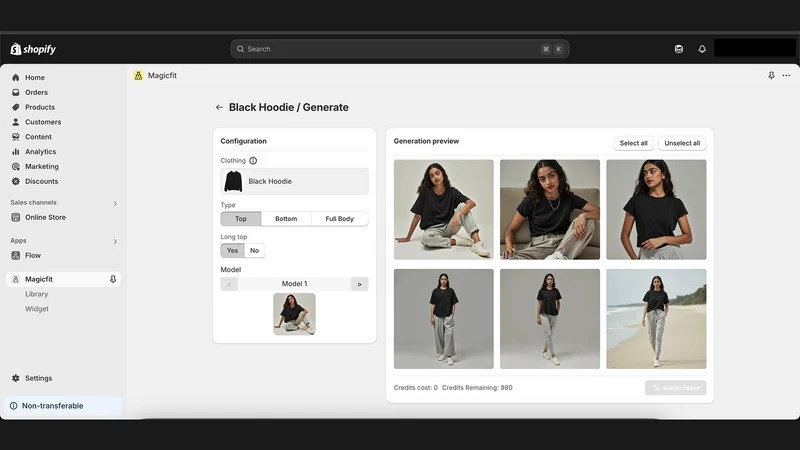This screenshot has height=450, width=800.
Task: Click the Orders inbox icon
Action: pos(16,92)
